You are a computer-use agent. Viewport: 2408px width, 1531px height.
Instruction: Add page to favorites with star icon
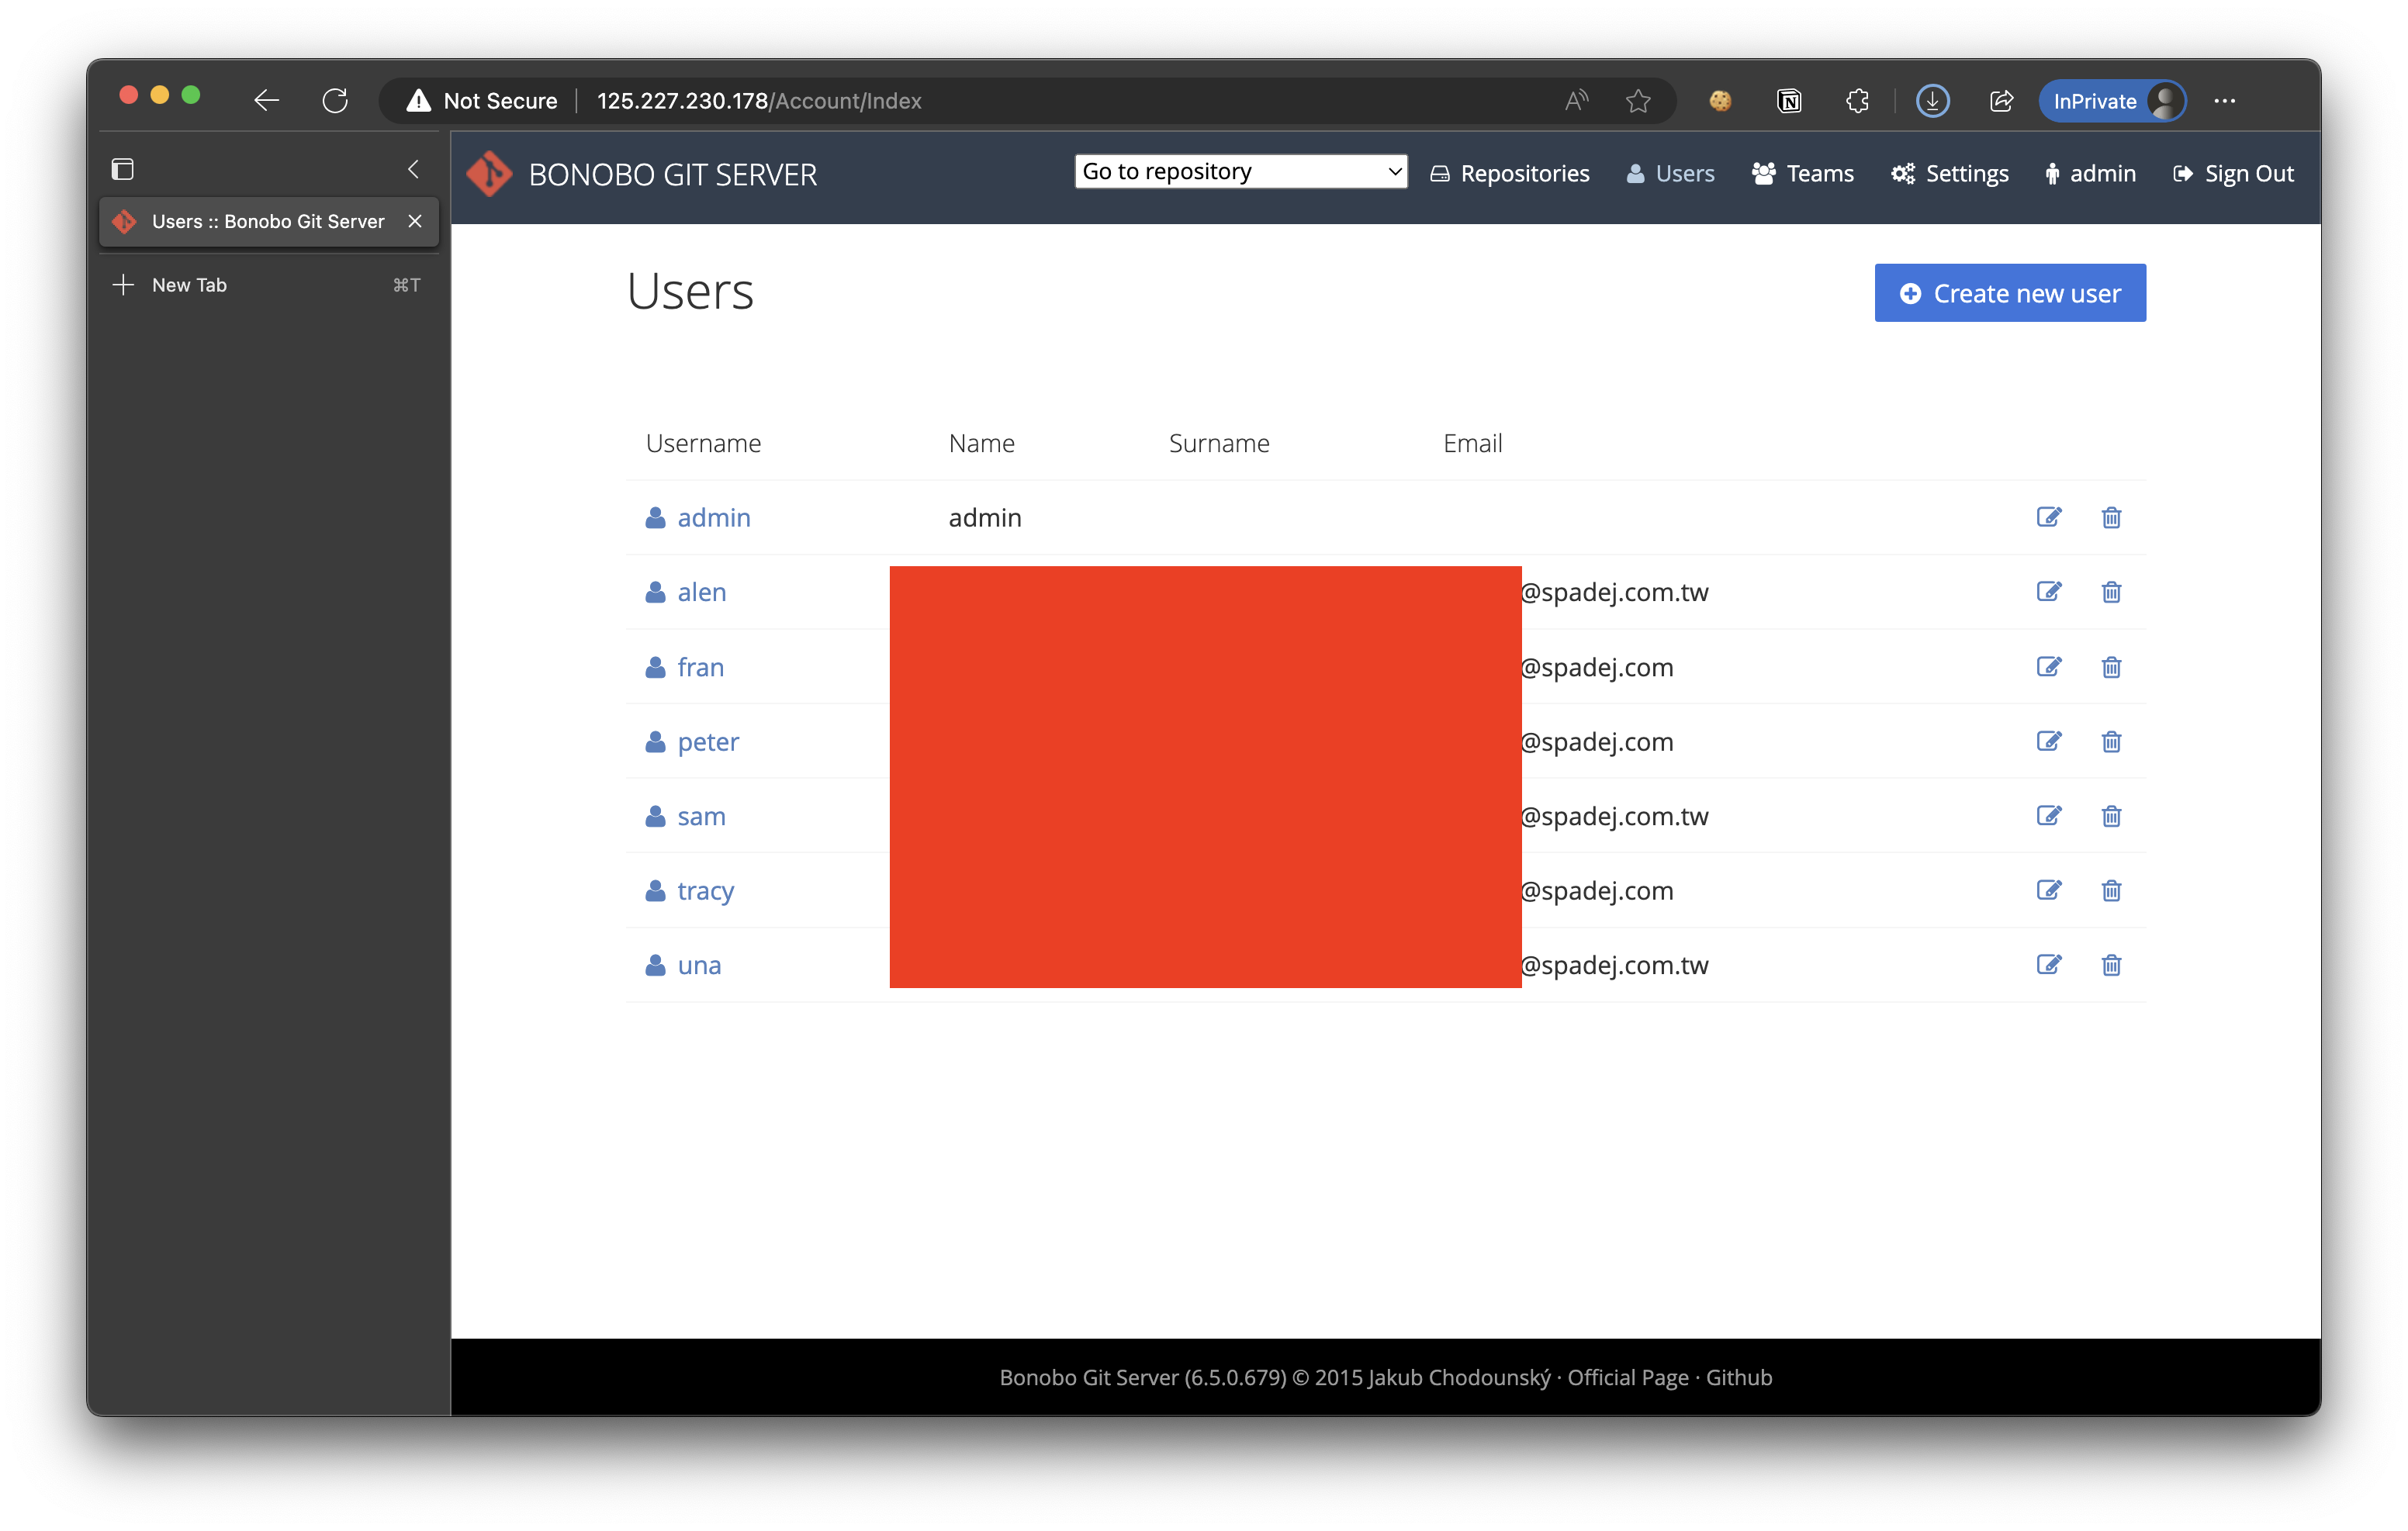(x=1638, y=100)
